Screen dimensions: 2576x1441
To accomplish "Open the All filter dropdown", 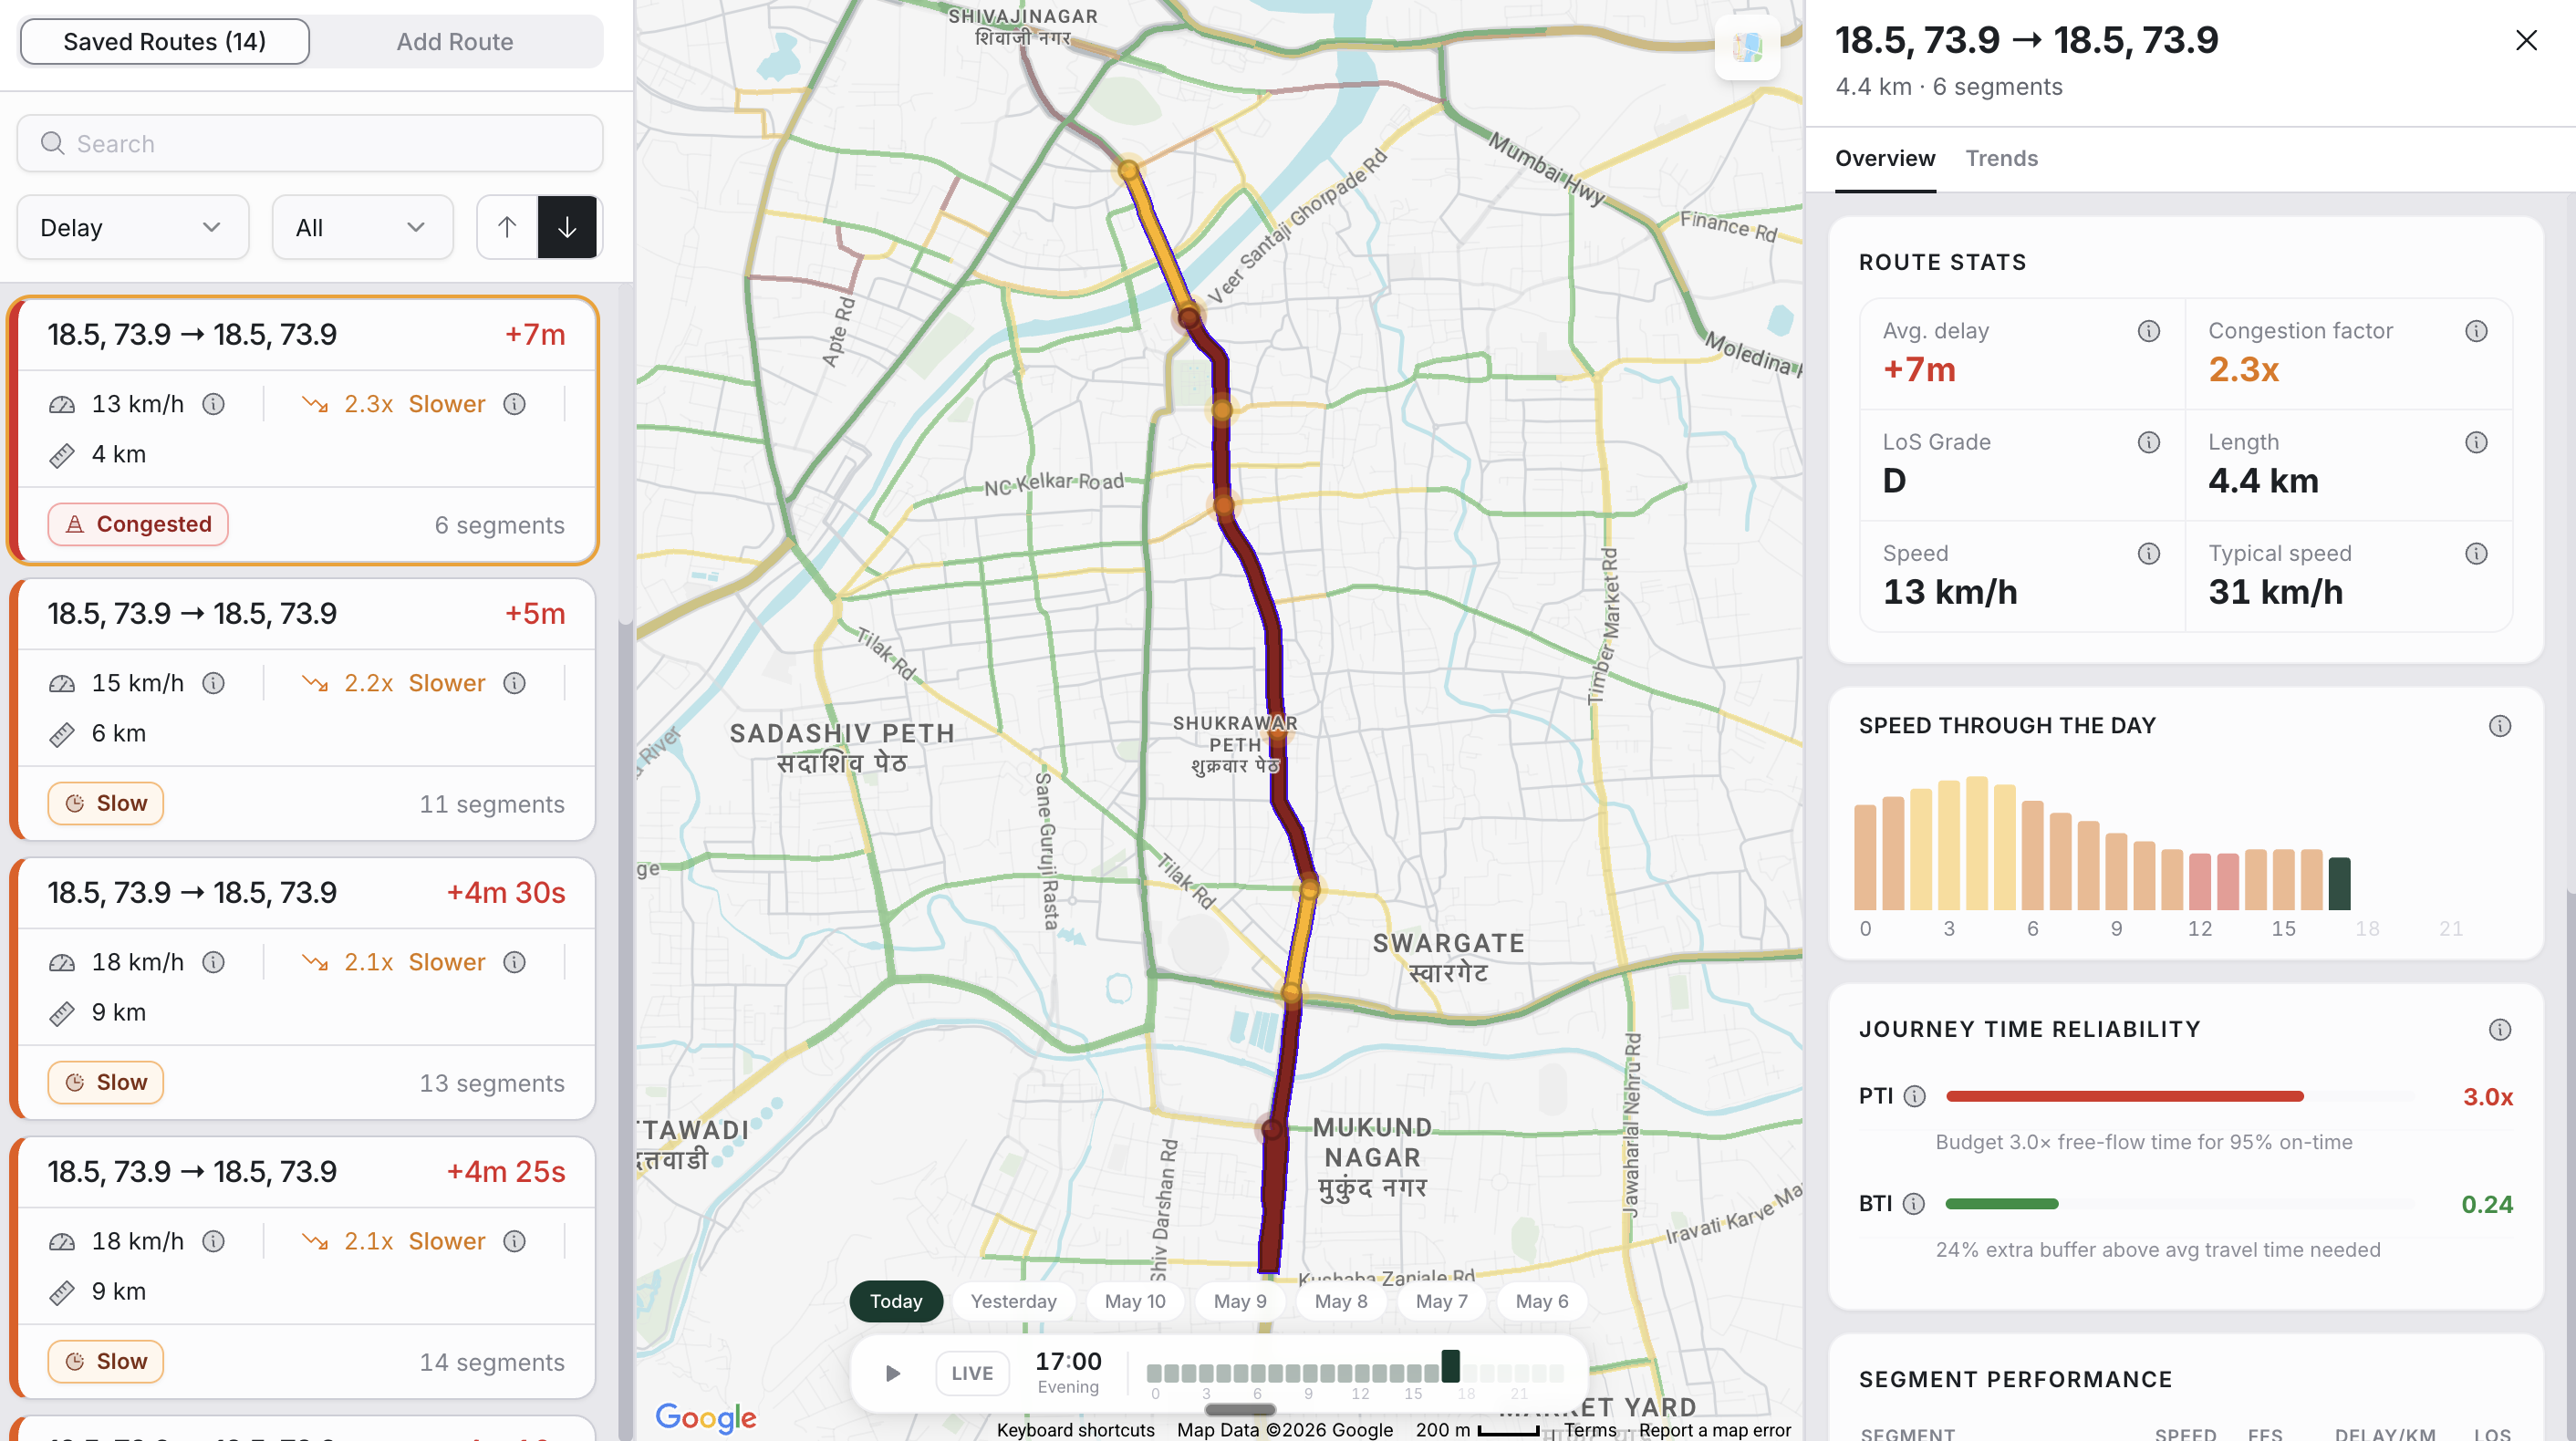I will coord(362,227).
